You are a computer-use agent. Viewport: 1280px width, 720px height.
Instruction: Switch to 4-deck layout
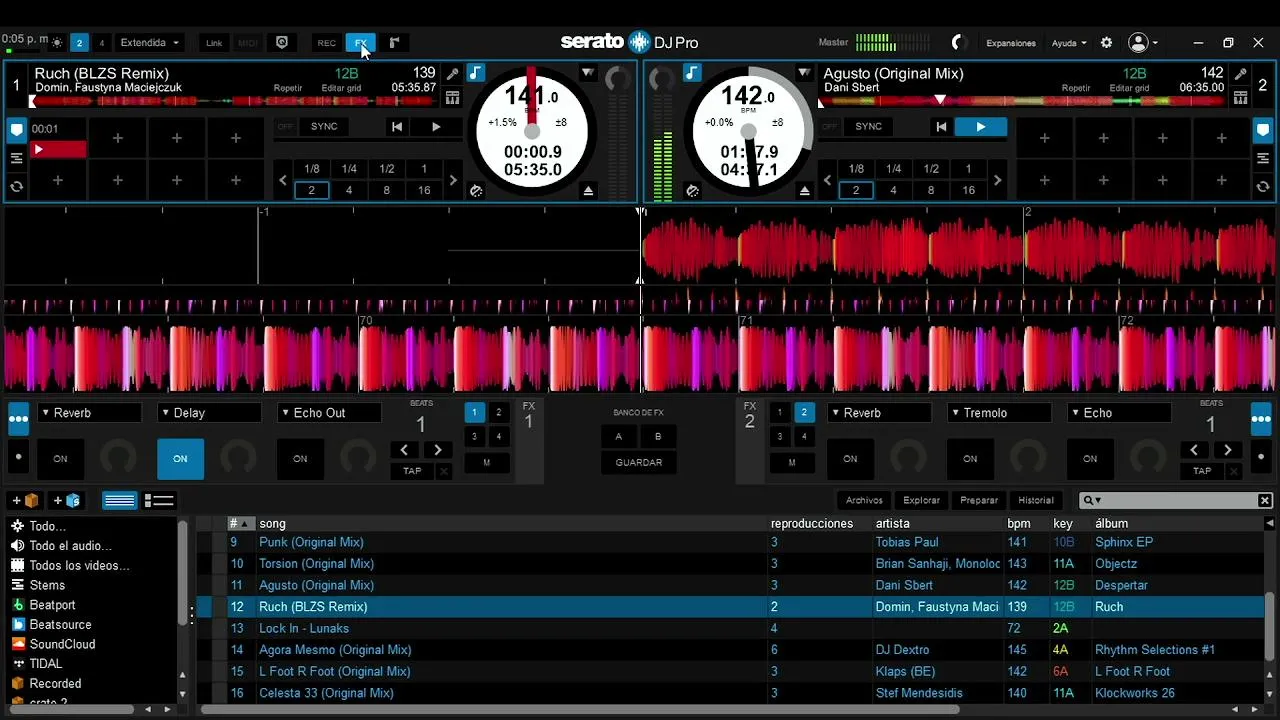point(101,43)
